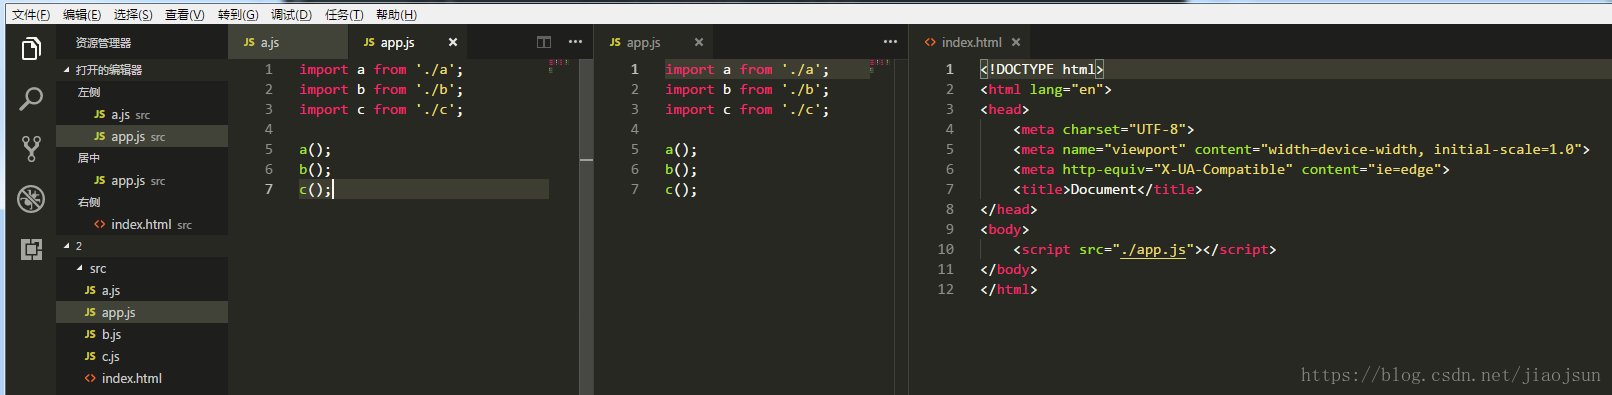This screenshot has width=1612, height=395.
Task: Select the app.js tab in middle editor group
Action: click(654, 42)
